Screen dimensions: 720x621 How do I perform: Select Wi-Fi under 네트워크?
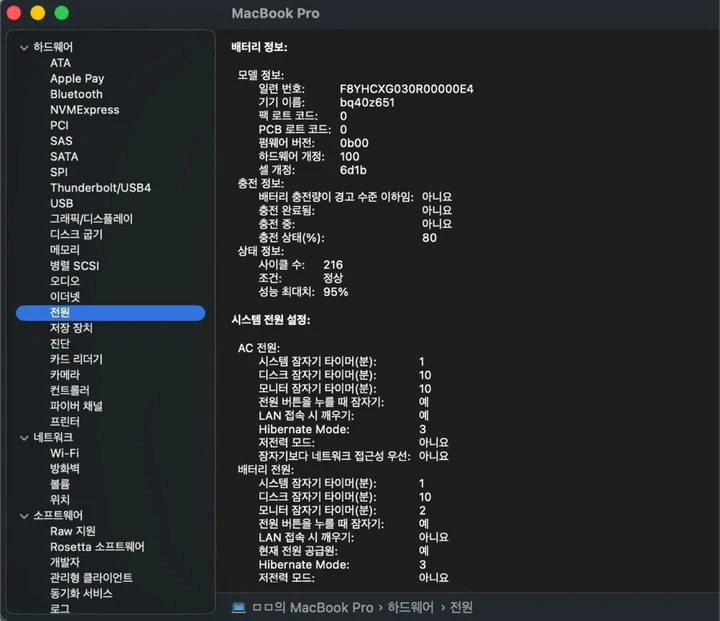pos(64,453)
